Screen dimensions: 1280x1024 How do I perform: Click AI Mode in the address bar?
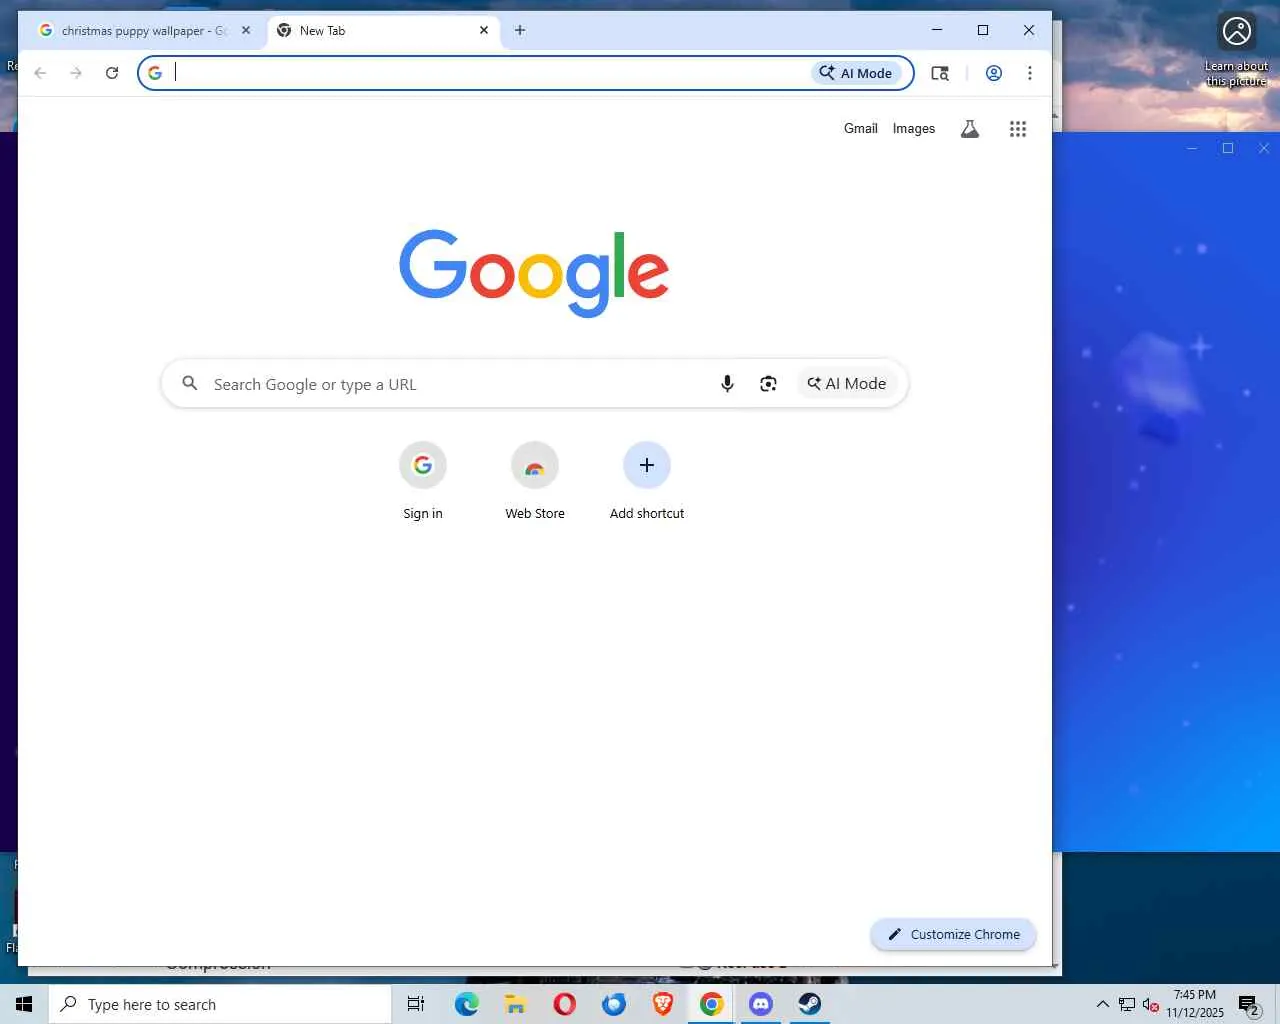856,73
